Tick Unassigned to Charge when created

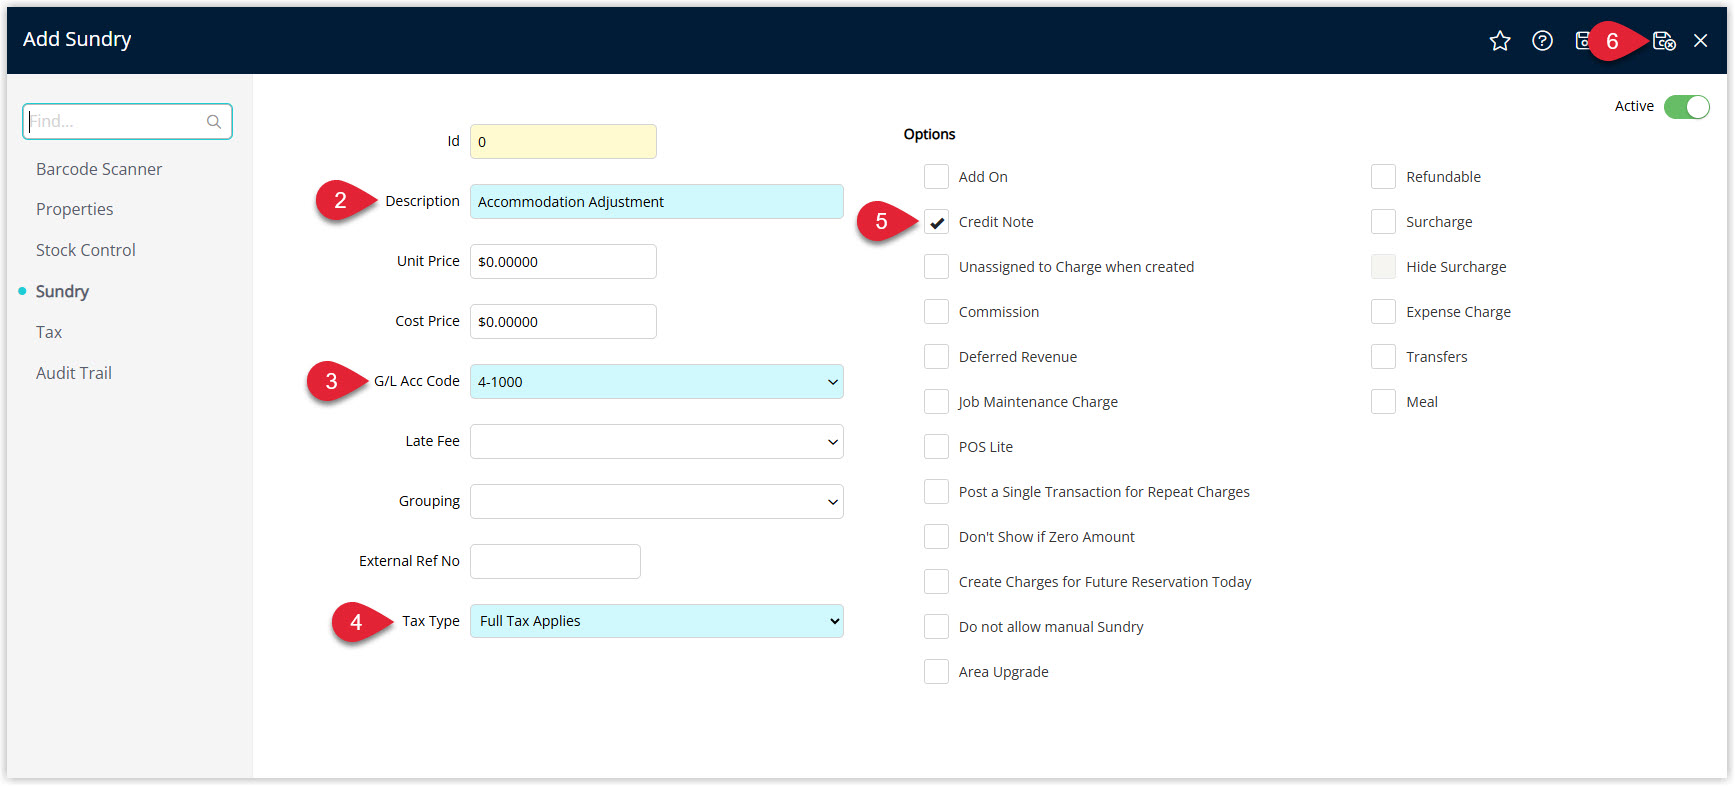click(936, 267)
